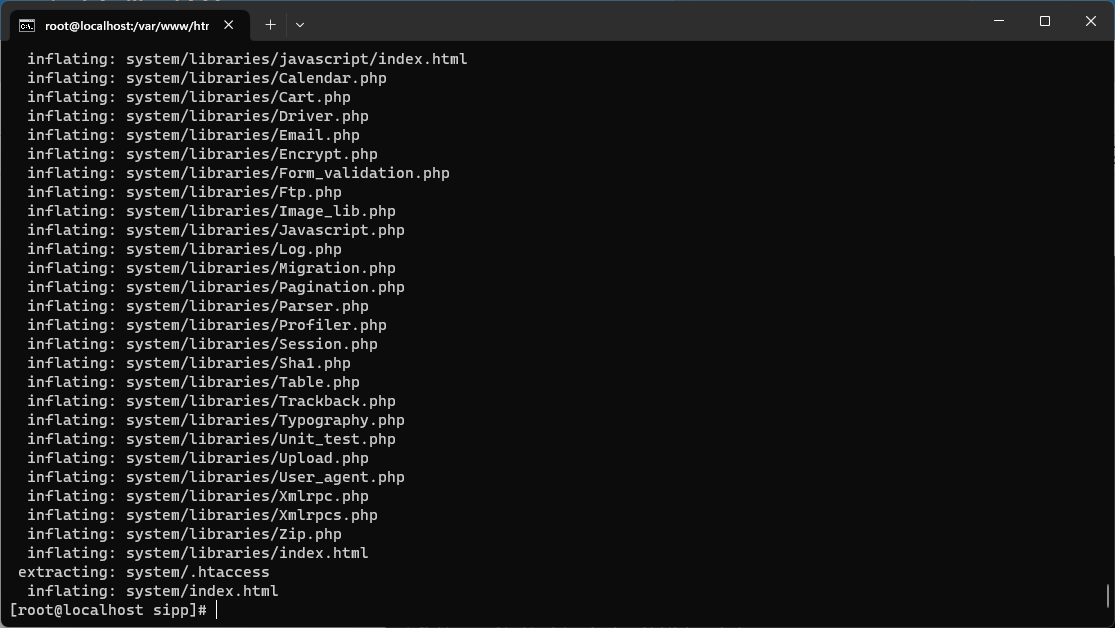Click the Calendar.php output line
This screenshot has width=1115, height=628.
[207, 78]
